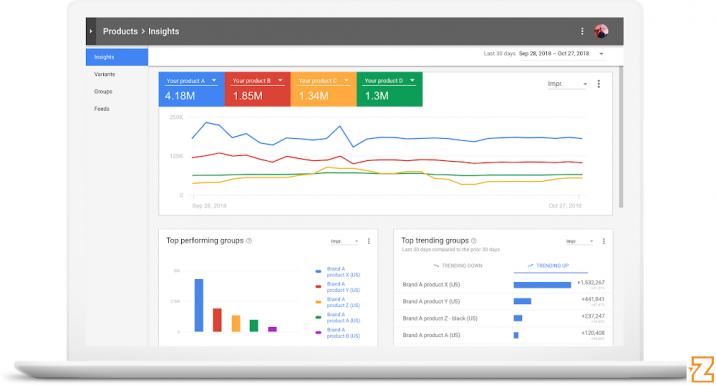Click the help icon beside Top trending groups

coord(474,241)
